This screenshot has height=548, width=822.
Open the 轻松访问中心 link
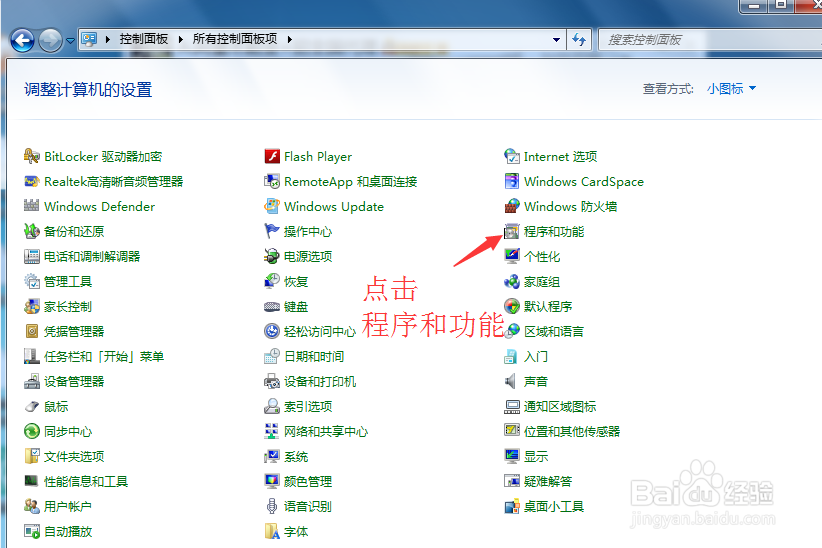coord(320,331)
